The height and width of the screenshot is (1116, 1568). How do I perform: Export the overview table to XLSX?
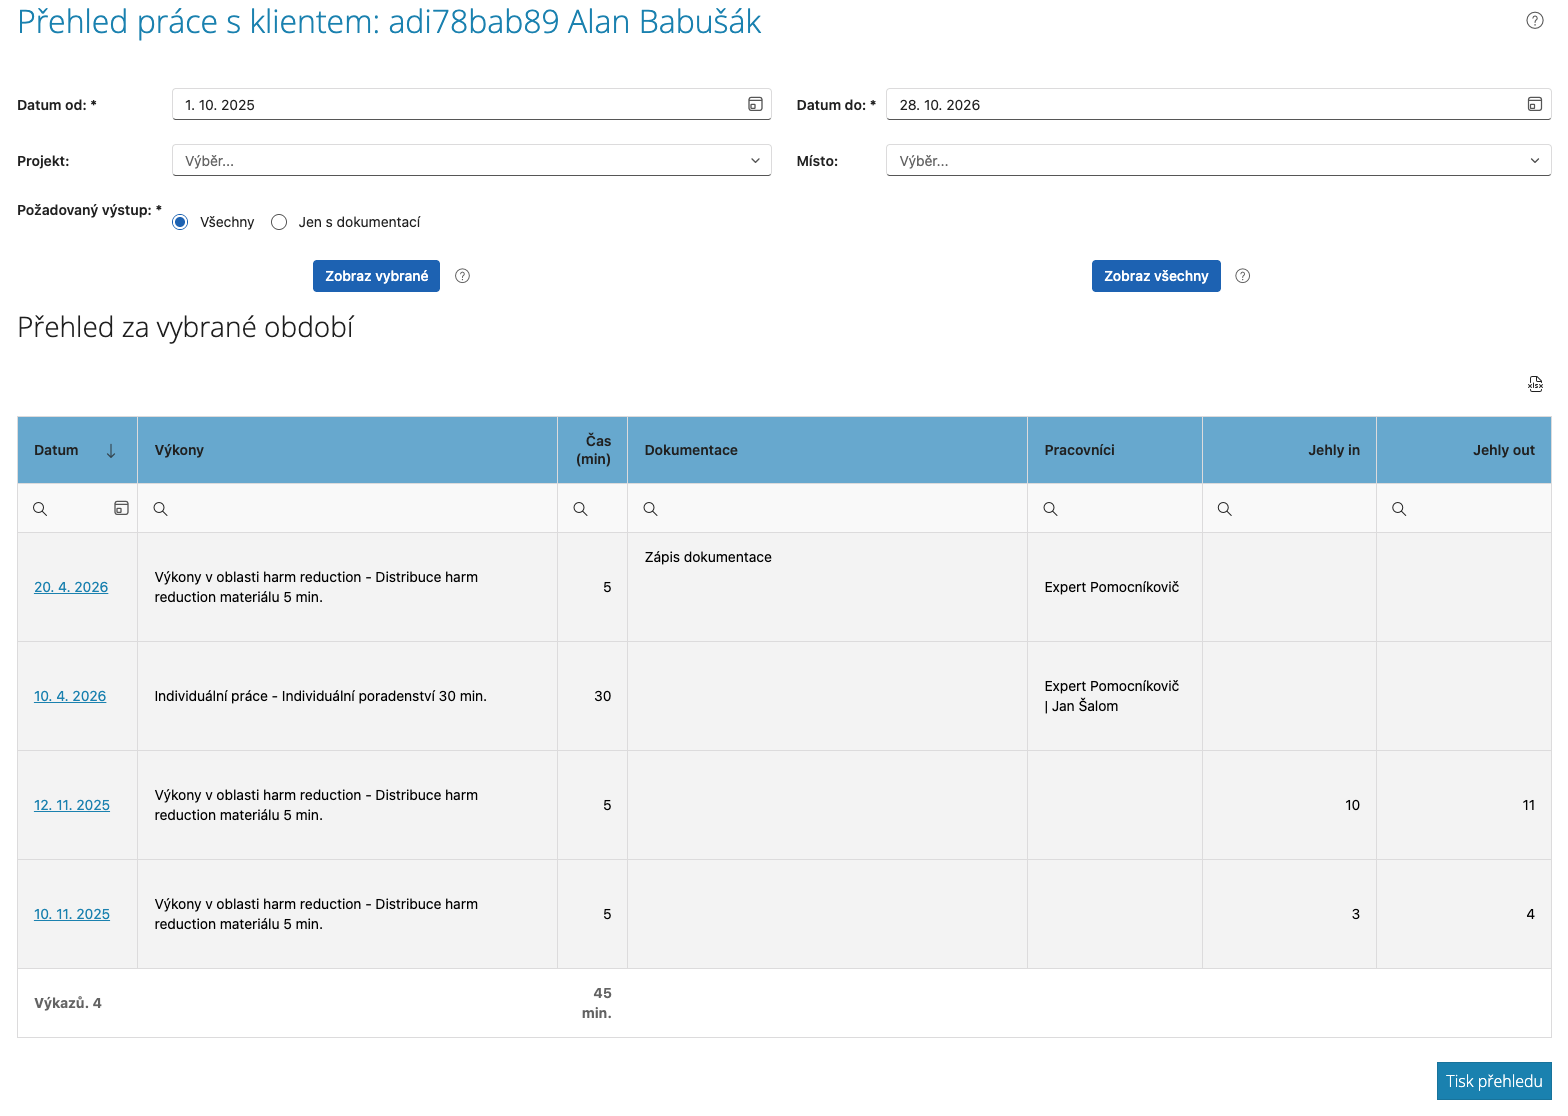[x=1536, y=384]
